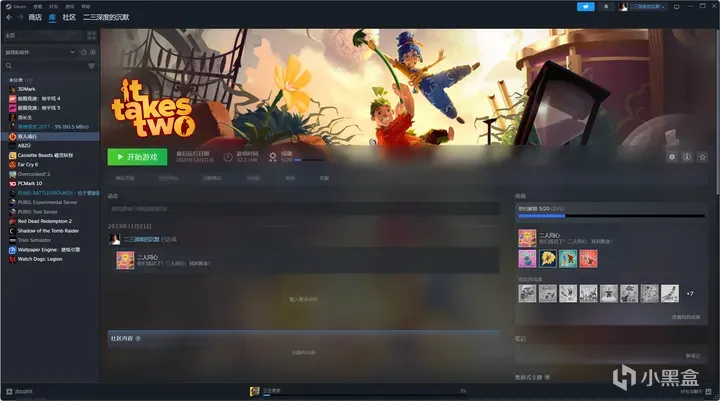Viewport: 720px width, 401px height.
Task: Switch to the 库 library tab
Action: (52, 17)
